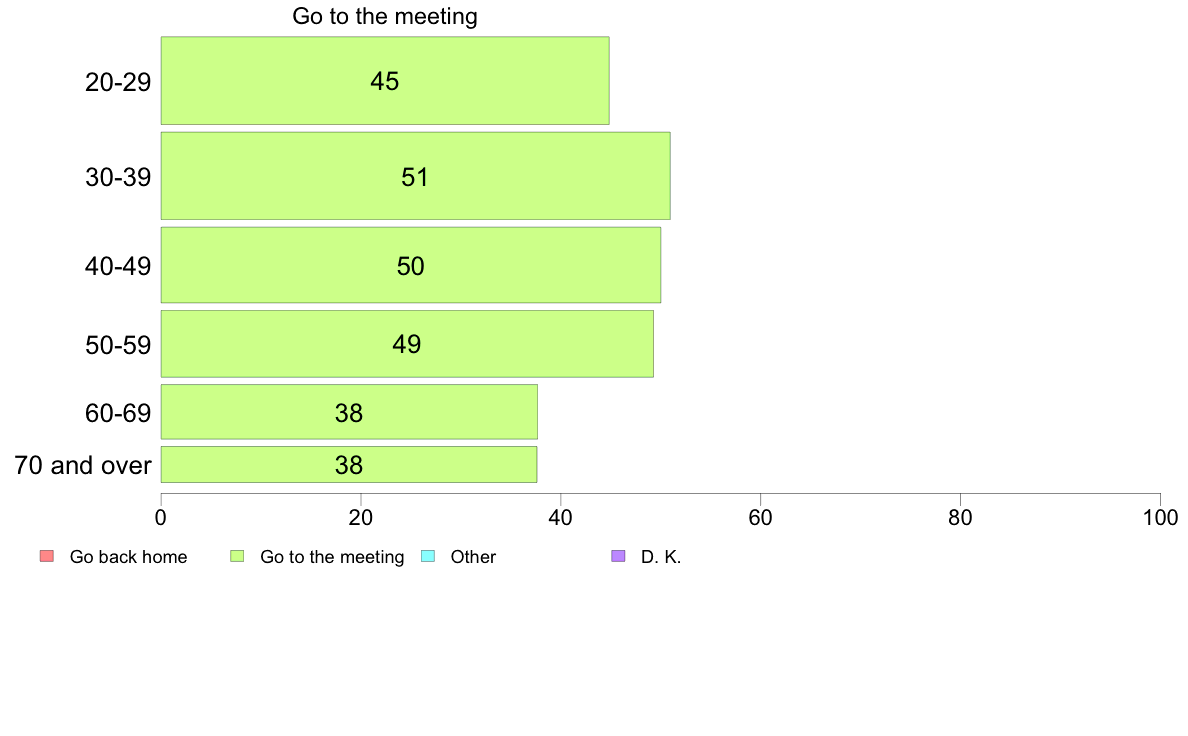The image size is (1188, 736).
Task: Click the cyan Other legend swatch
Action: point(428,556)
